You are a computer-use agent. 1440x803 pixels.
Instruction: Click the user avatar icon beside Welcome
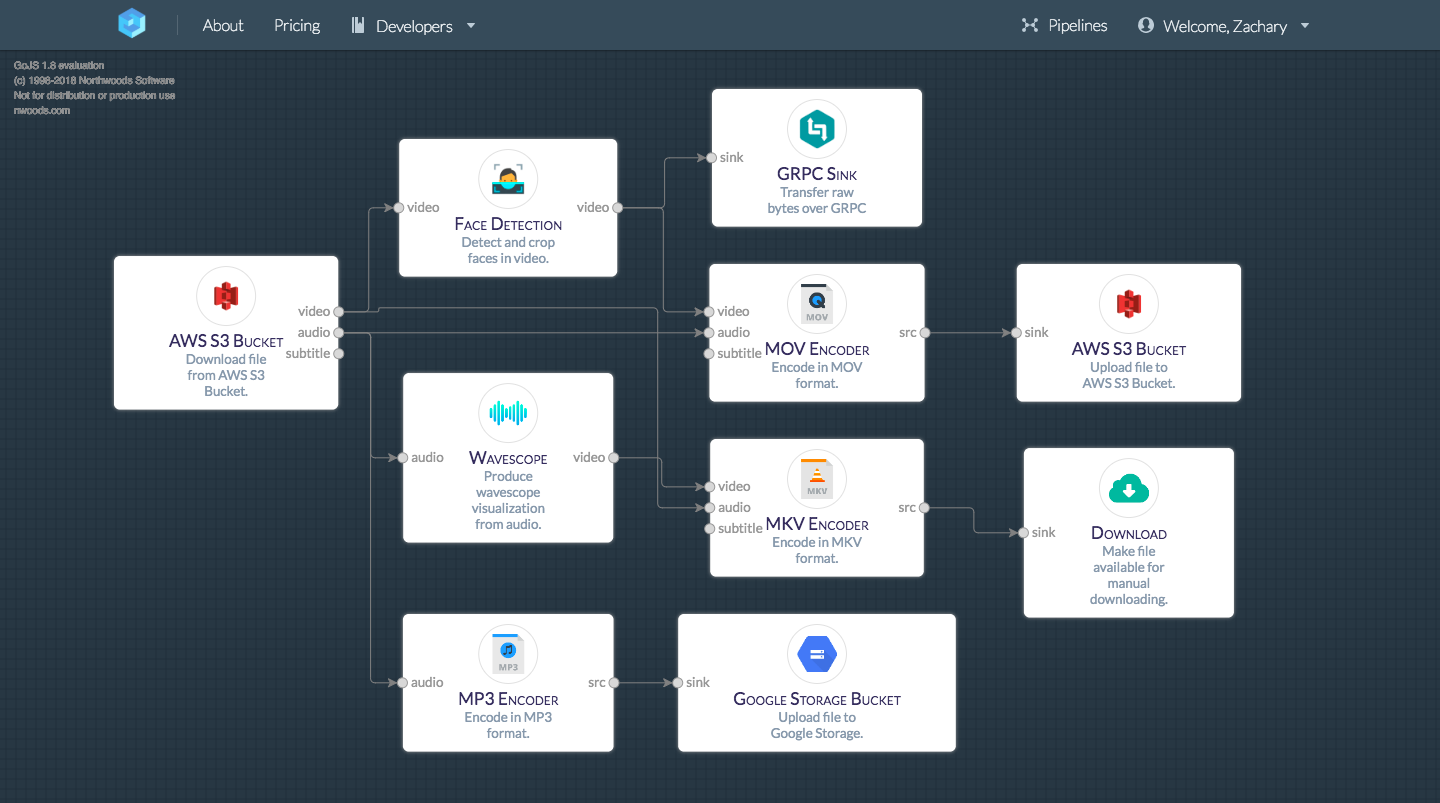(x=1146, y=26)
